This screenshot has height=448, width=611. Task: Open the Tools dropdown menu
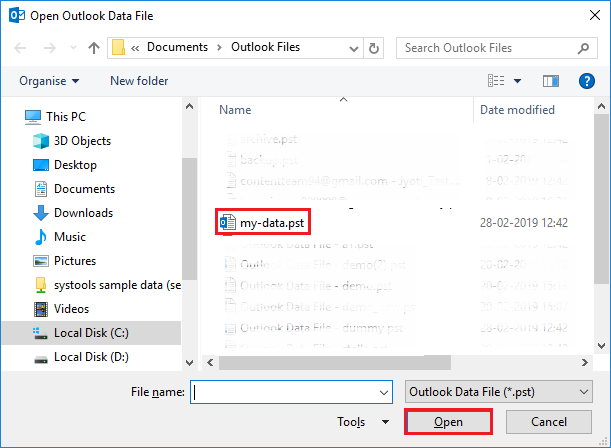click(x=363, y=422)
